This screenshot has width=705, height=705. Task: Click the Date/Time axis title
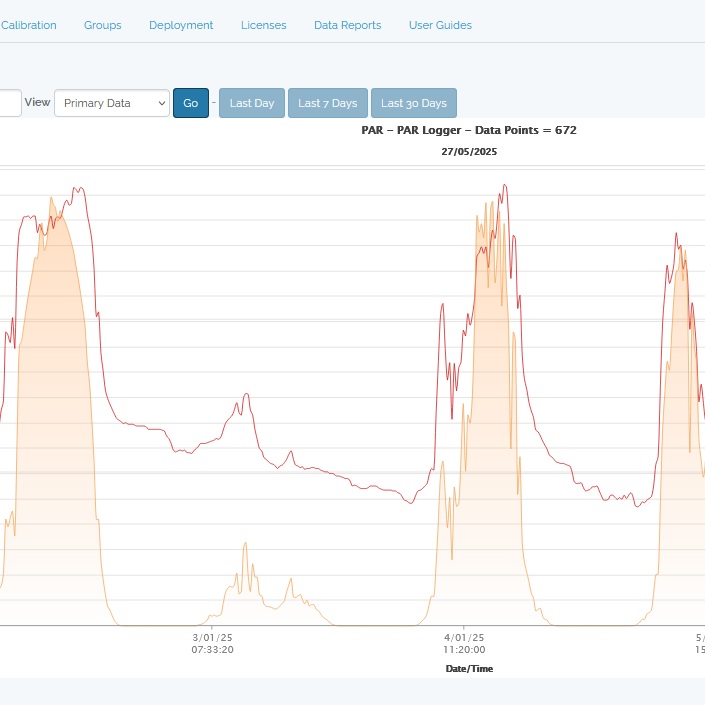pyautogui.click(x=468, y=668)
